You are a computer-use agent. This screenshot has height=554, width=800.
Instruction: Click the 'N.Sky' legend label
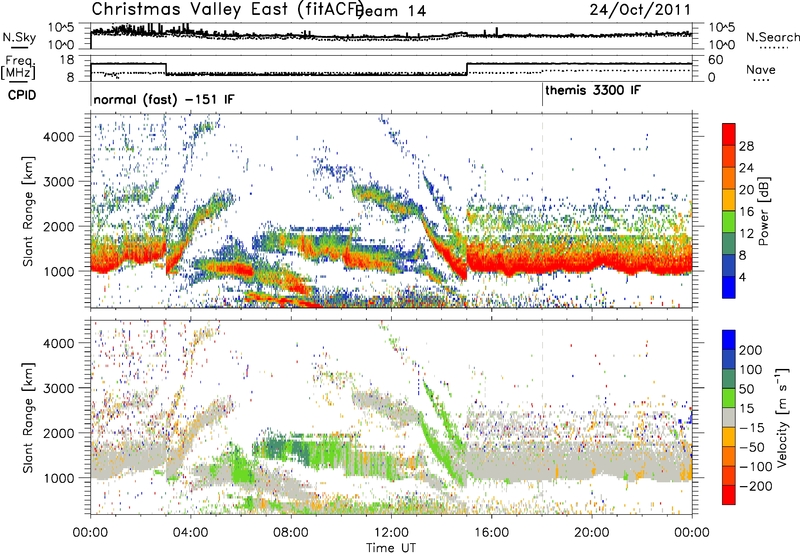tap(19, 37)
